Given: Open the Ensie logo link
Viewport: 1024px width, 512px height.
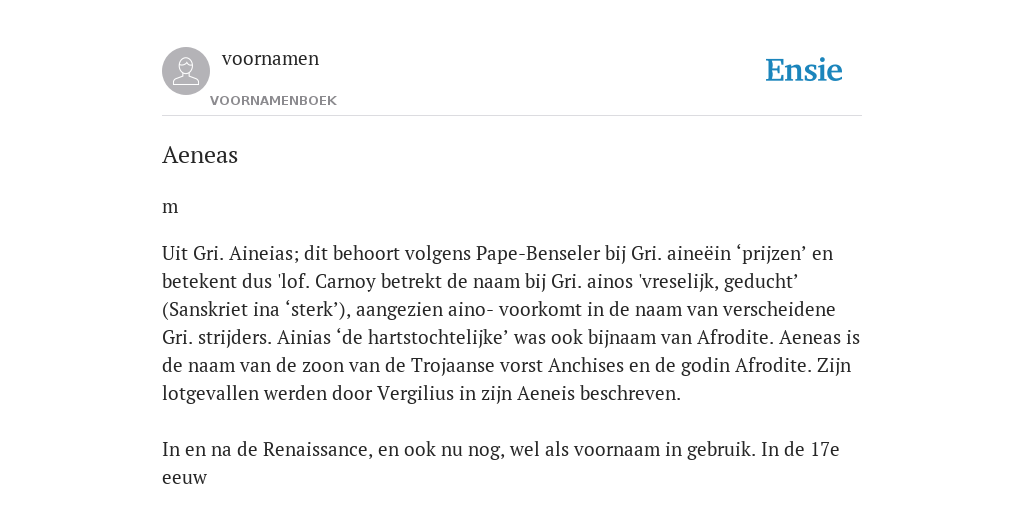Looking at the screenshot, I should click(804, 70).
